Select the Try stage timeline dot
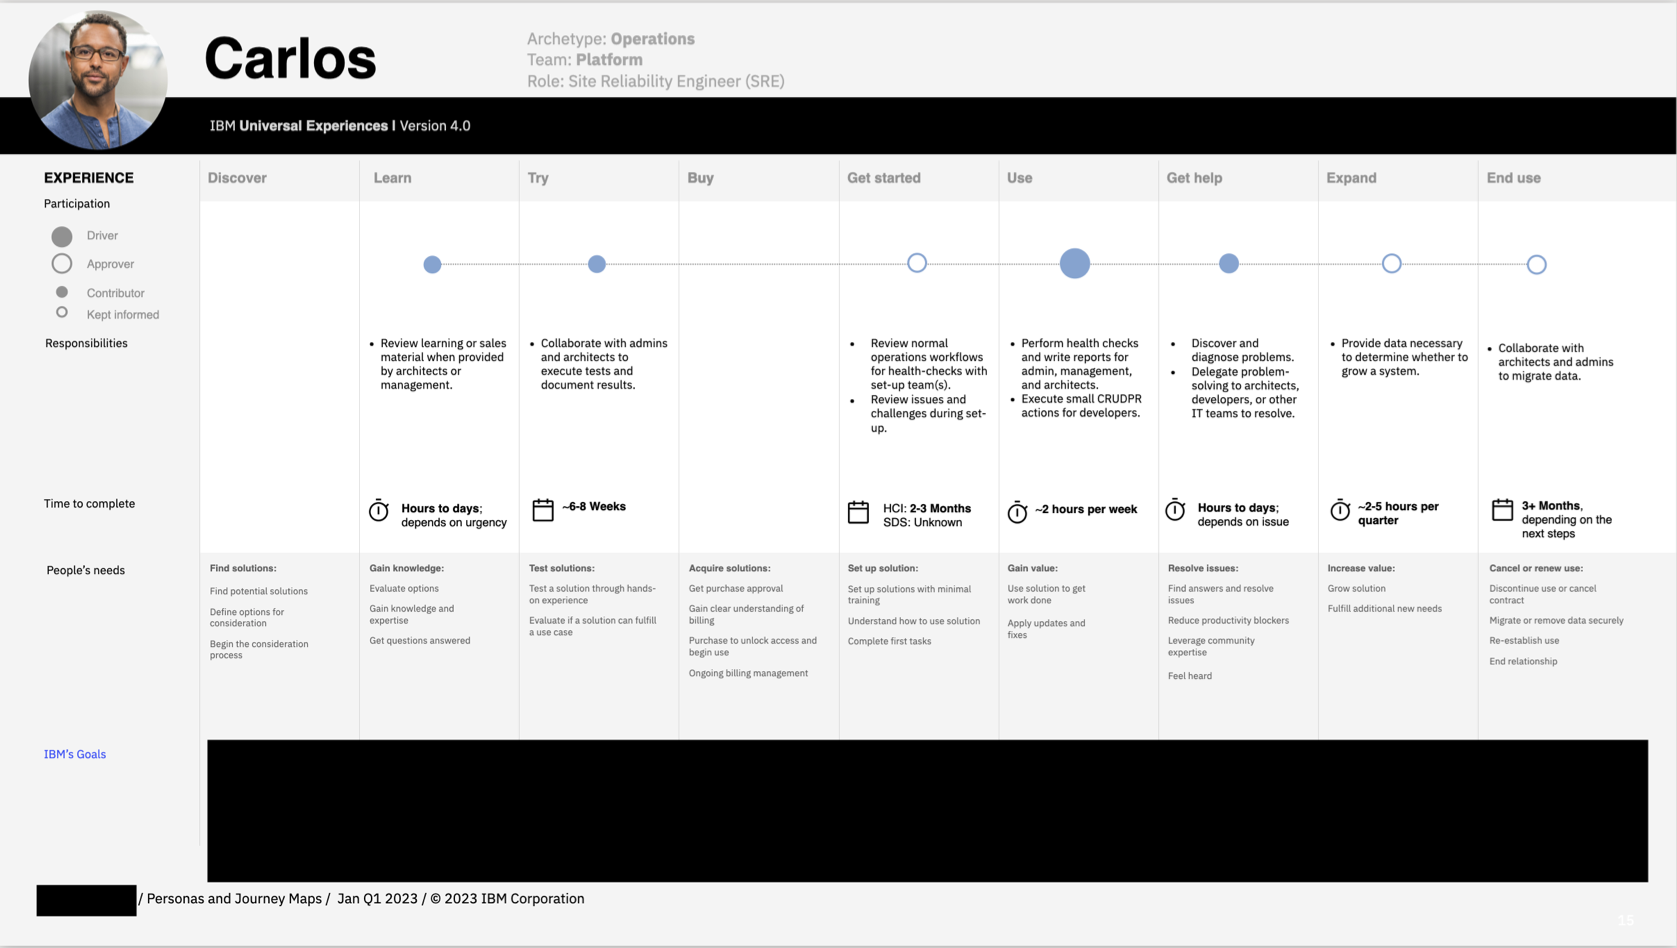This screenshot has width=1677, height=948. [597, 264]
